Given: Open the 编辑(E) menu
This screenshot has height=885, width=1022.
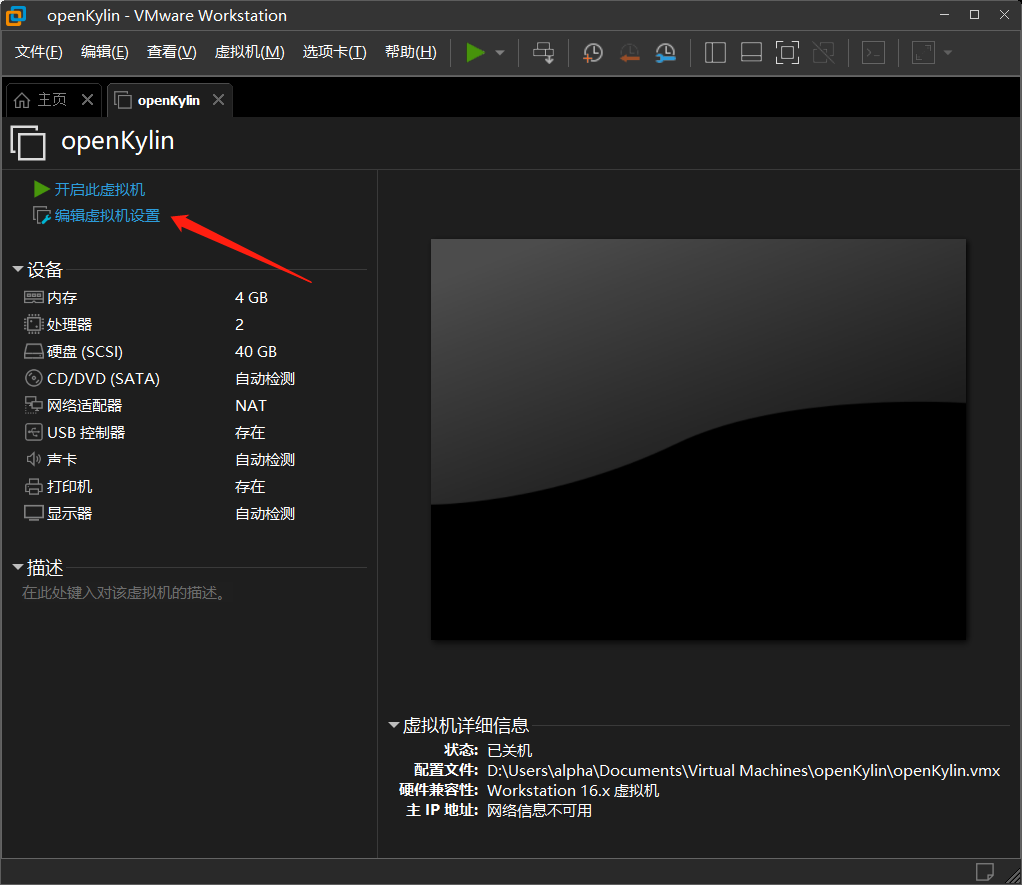Looking at the screenshot, I should (104, 52).
